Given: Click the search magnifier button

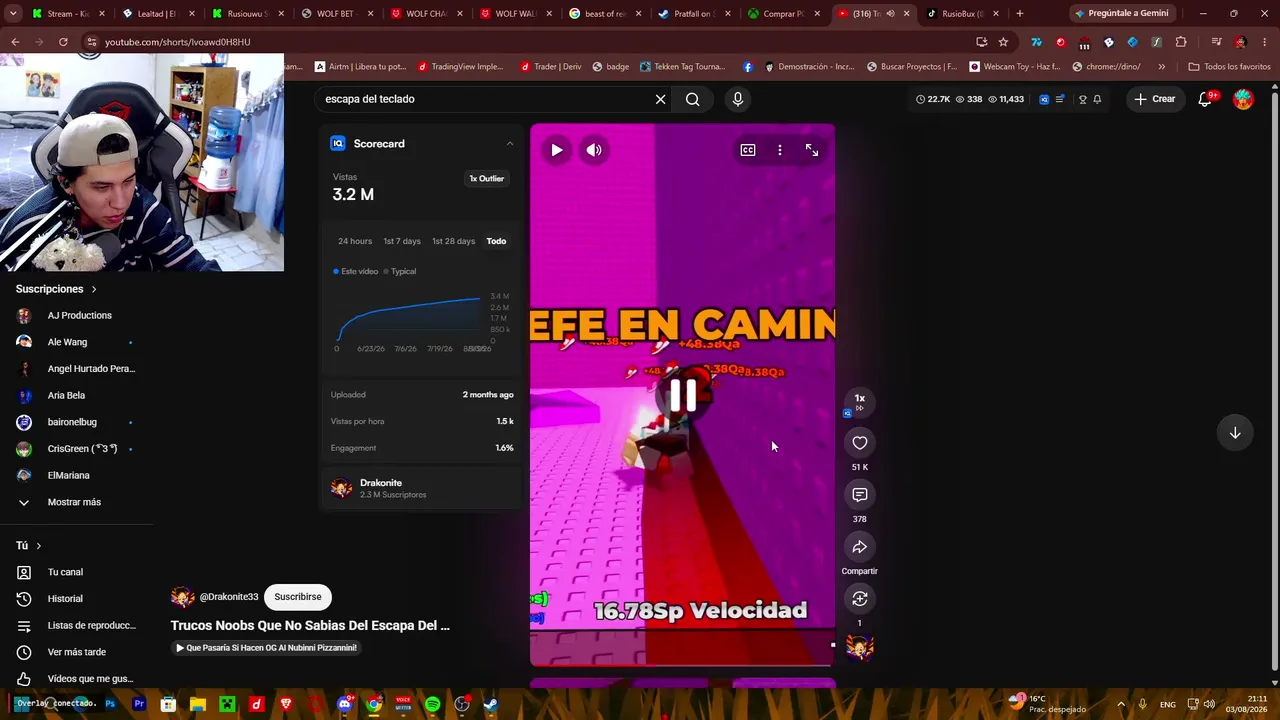Looking at the screenshot, I should coord(692,99).
